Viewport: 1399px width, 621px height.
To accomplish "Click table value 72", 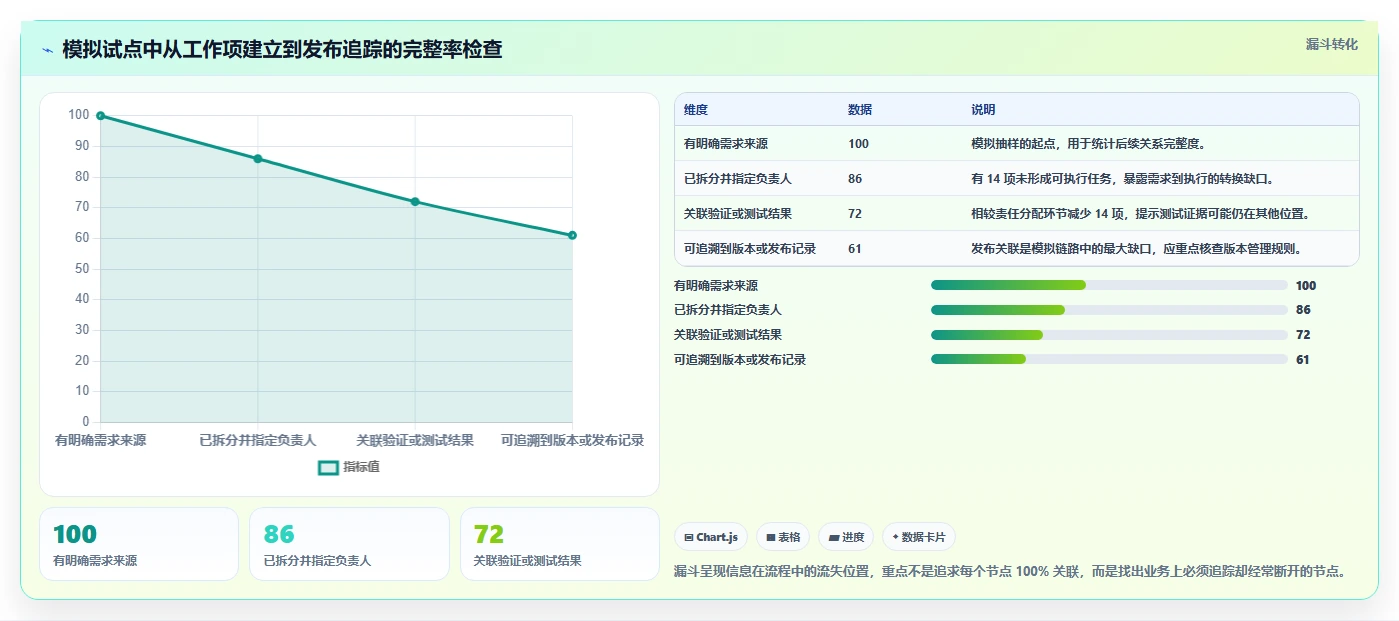I will [855, 214].
